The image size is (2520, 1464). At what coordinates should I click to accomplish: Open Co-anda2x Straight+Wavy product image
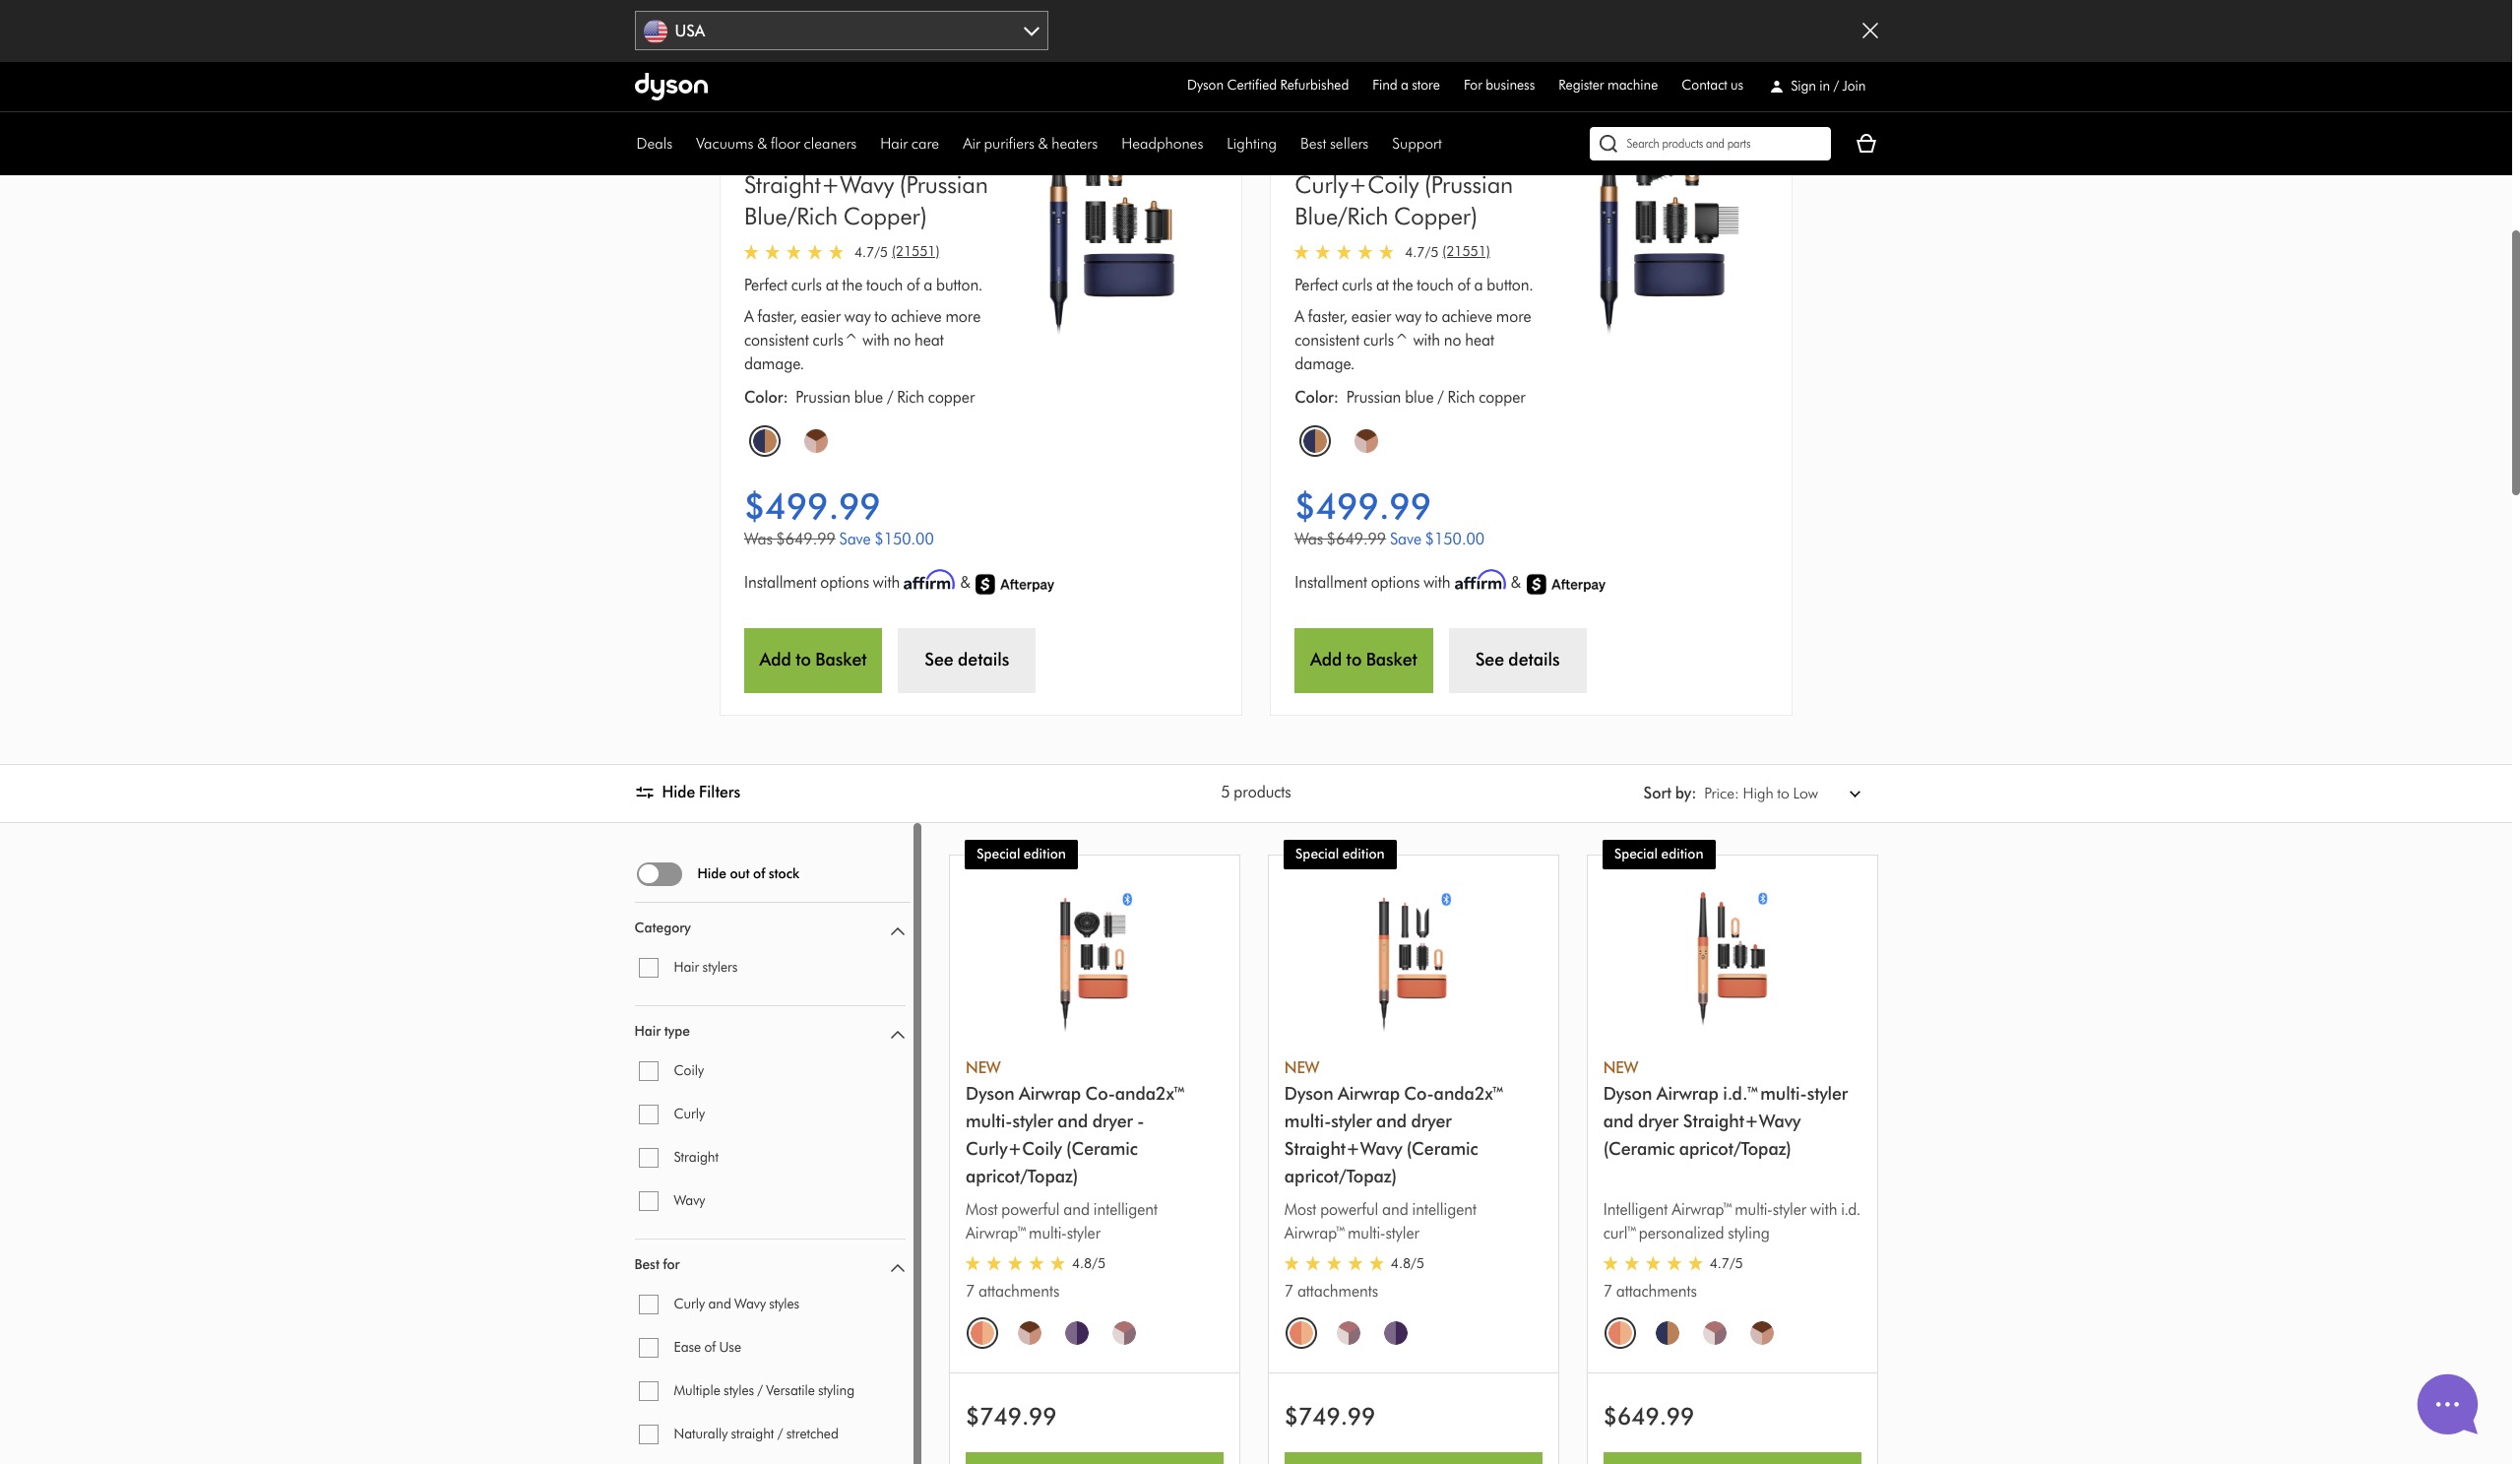point(1412,961)
